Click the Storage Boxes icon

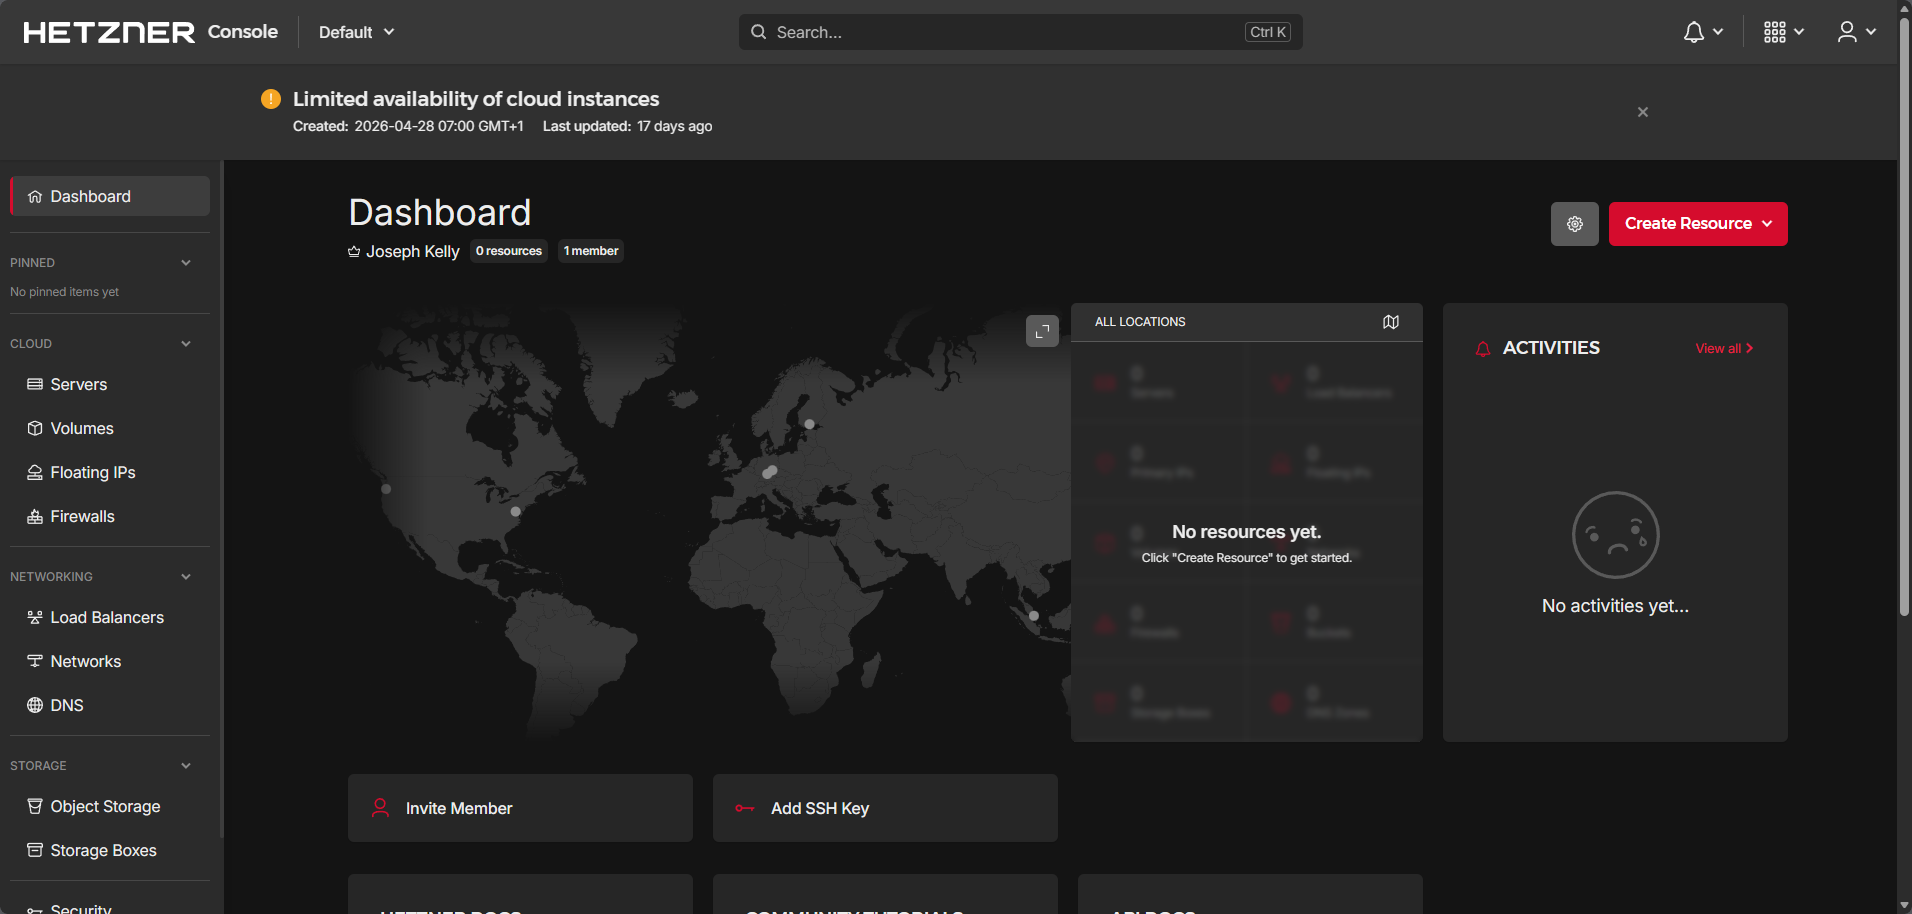coord(35,850)
